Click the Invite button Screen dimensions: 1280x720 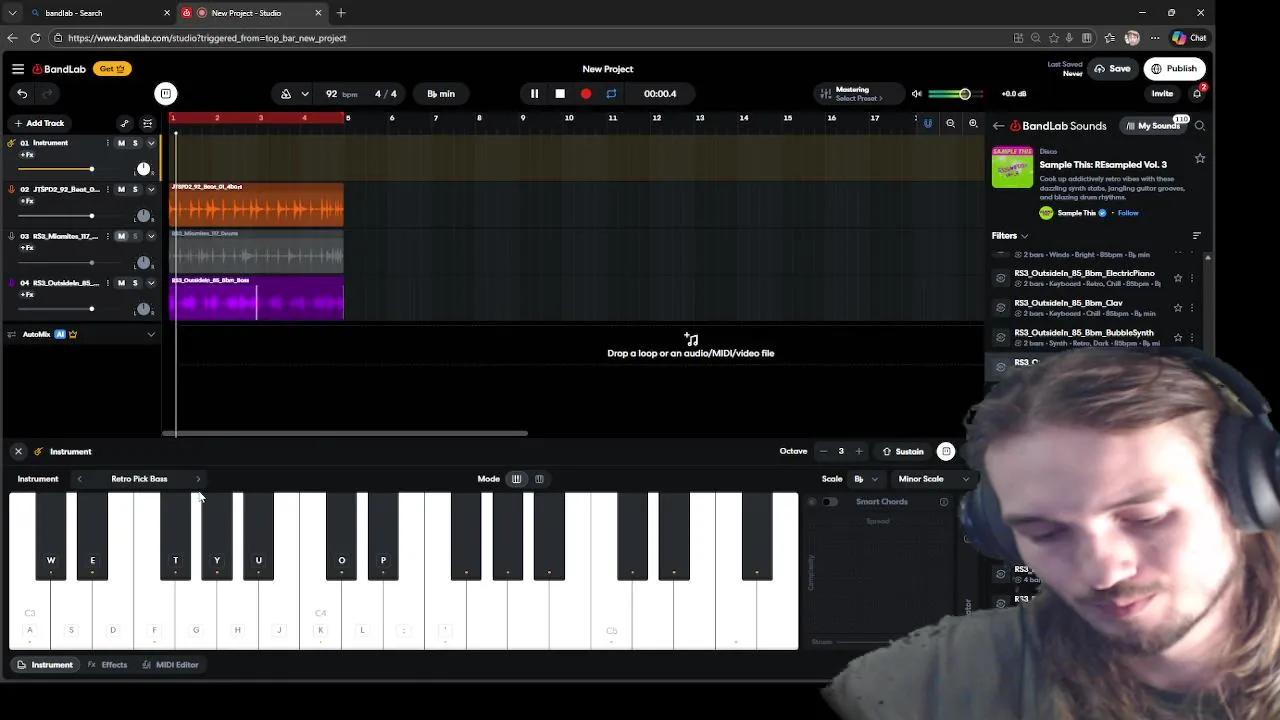pyautogui.click(x=1162, y=94)
